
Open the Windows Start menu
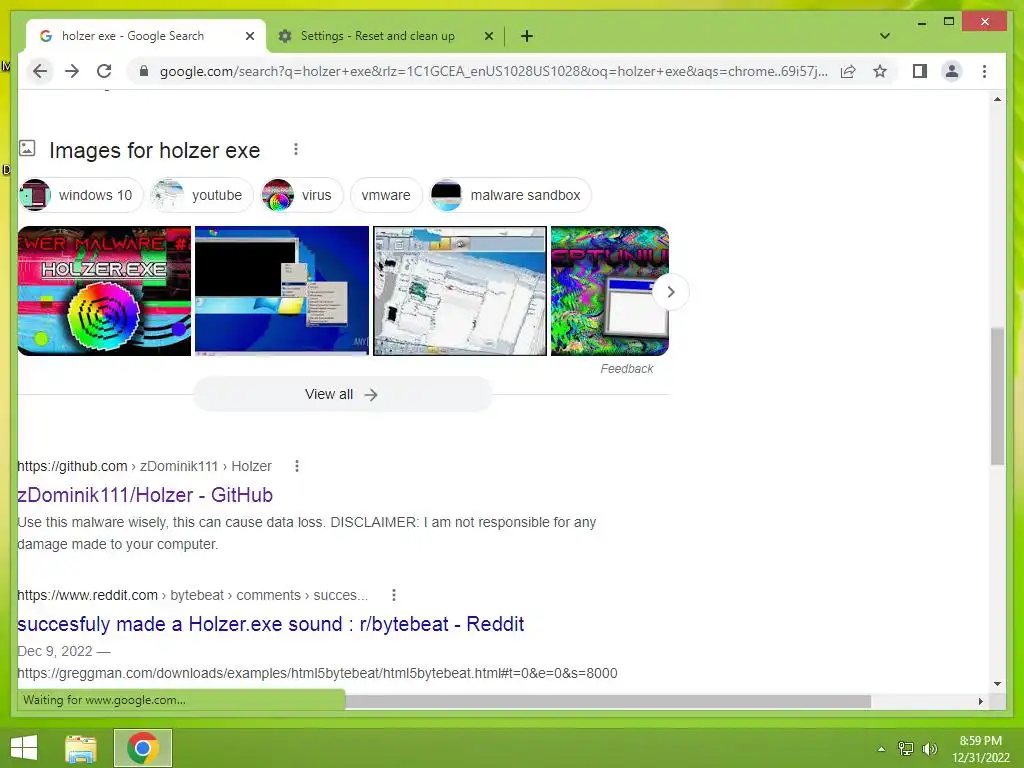tap(24, 748)
